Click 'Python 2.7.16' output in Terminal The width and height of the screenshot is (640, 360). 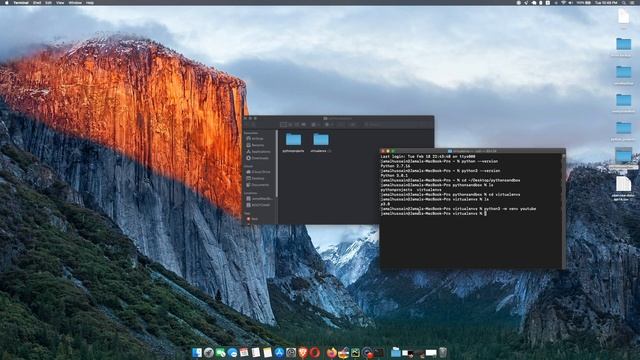pos(395,166)
